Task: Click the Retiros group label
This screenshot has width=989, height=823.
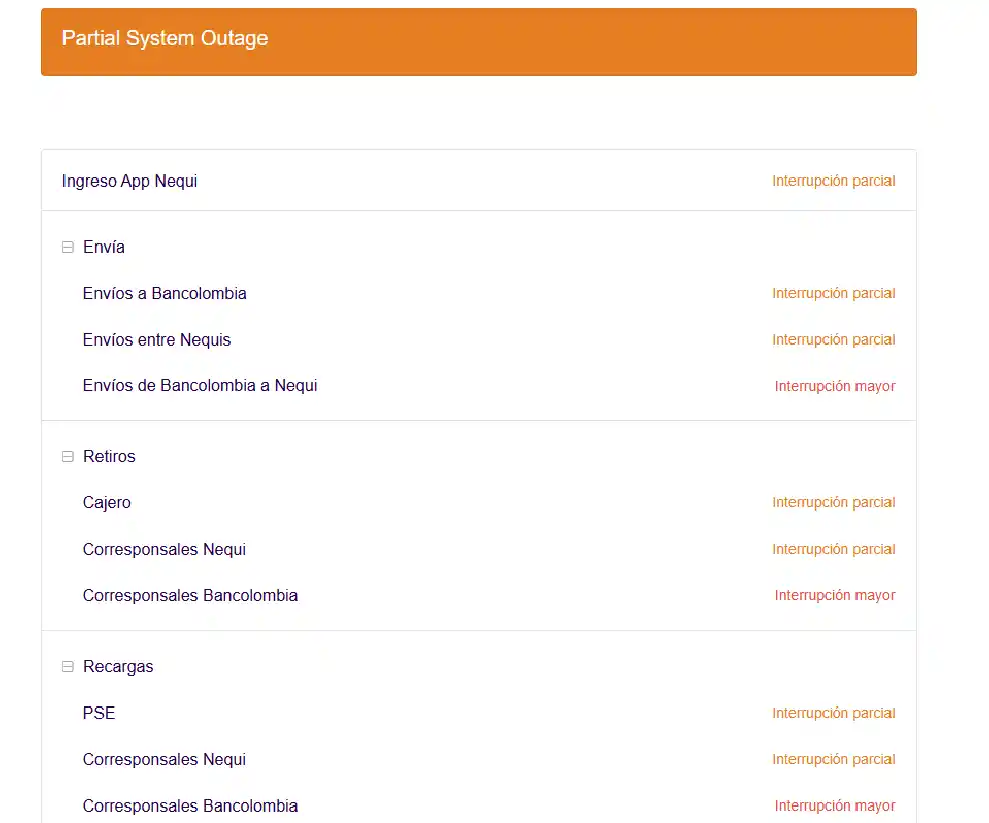Action: 109,456
